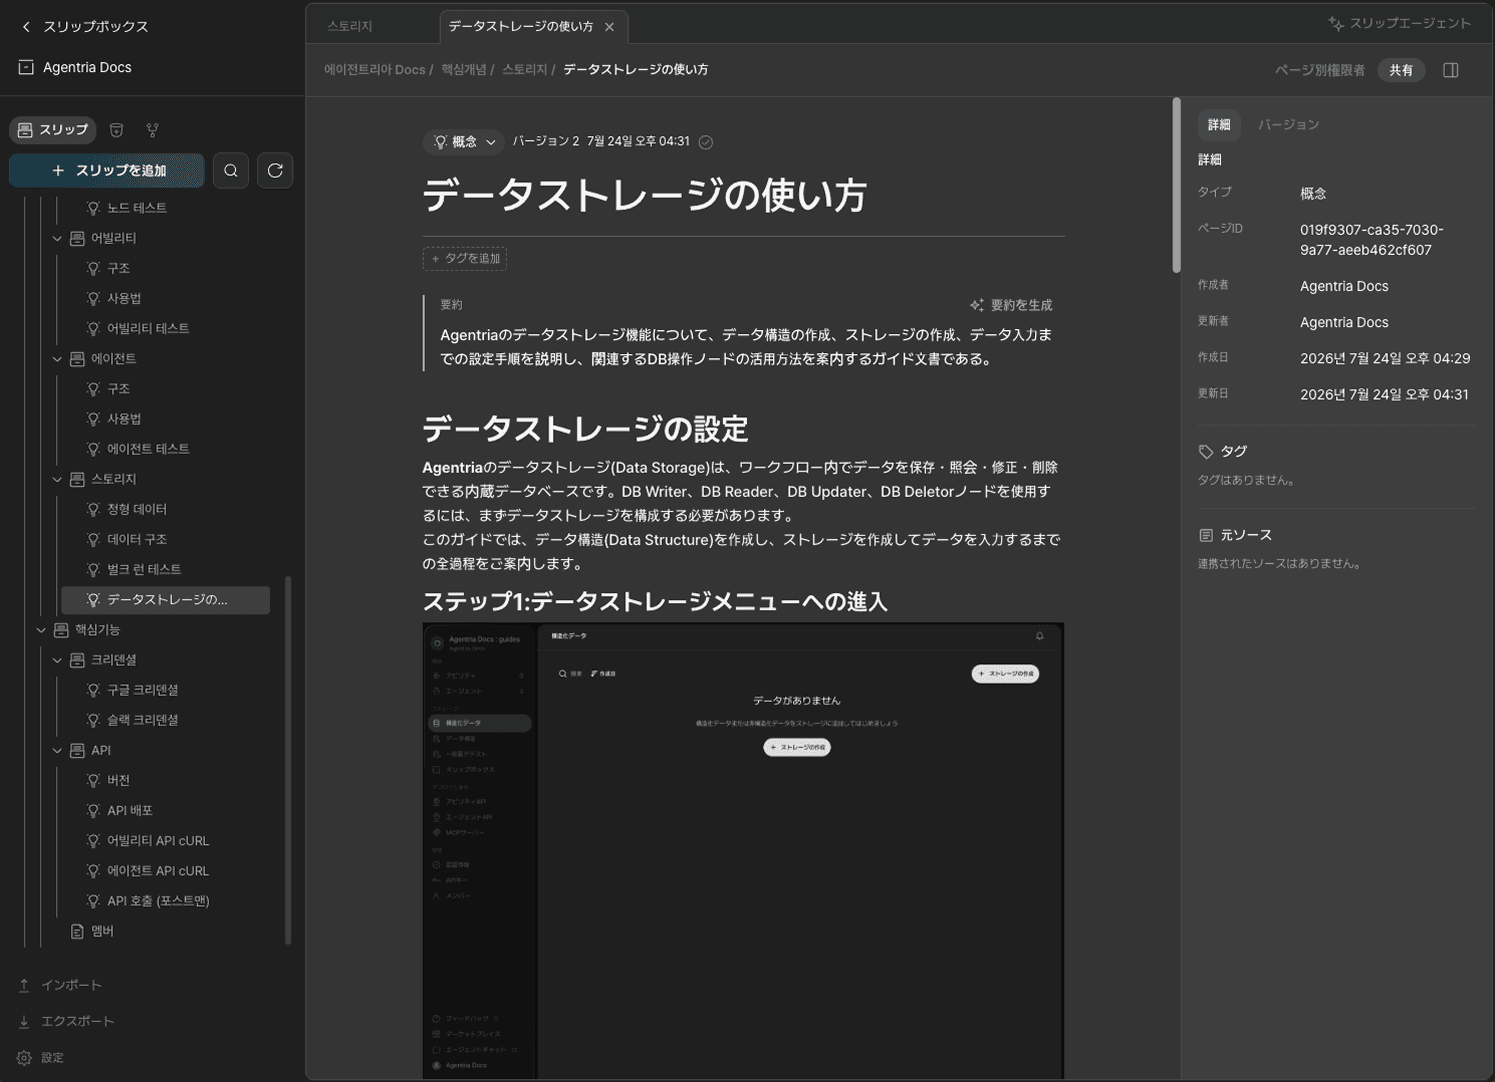Click the import upload arrow icon
The width and height of the screenshot is (1495, 1082).
tap(24, 985)
